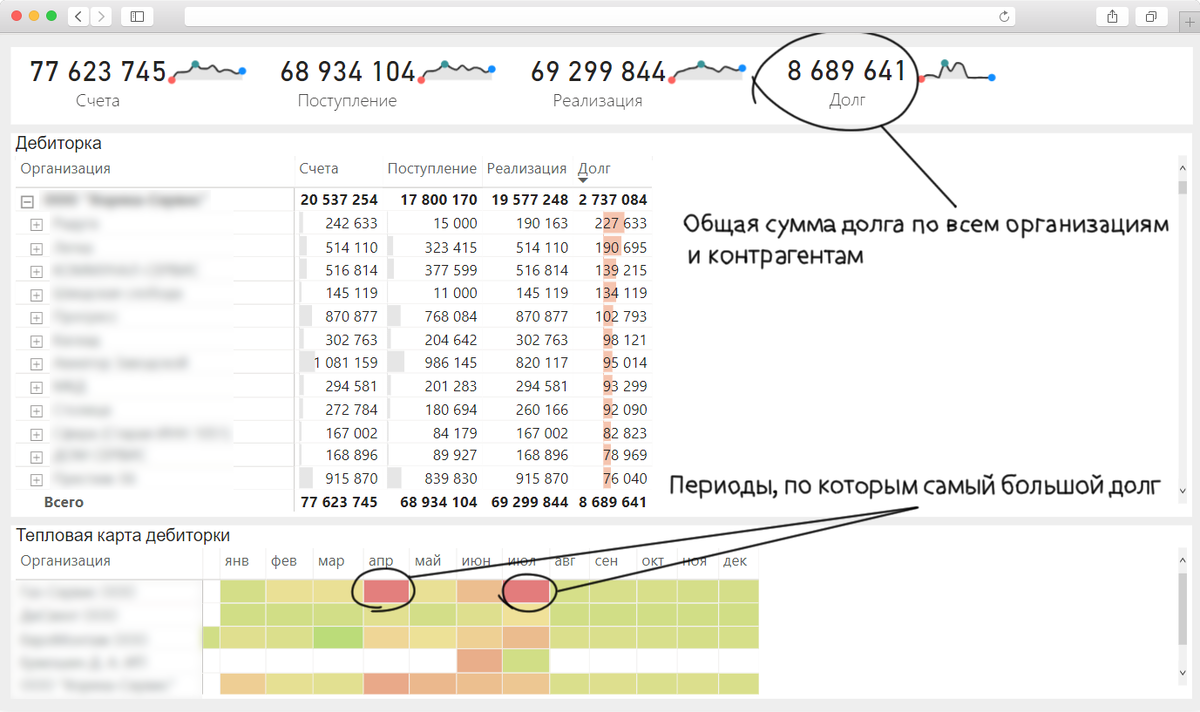This screenshot has height=712, width=1200.
Task: Sort table by the Долг column header
Action: [x=595, y=169]
